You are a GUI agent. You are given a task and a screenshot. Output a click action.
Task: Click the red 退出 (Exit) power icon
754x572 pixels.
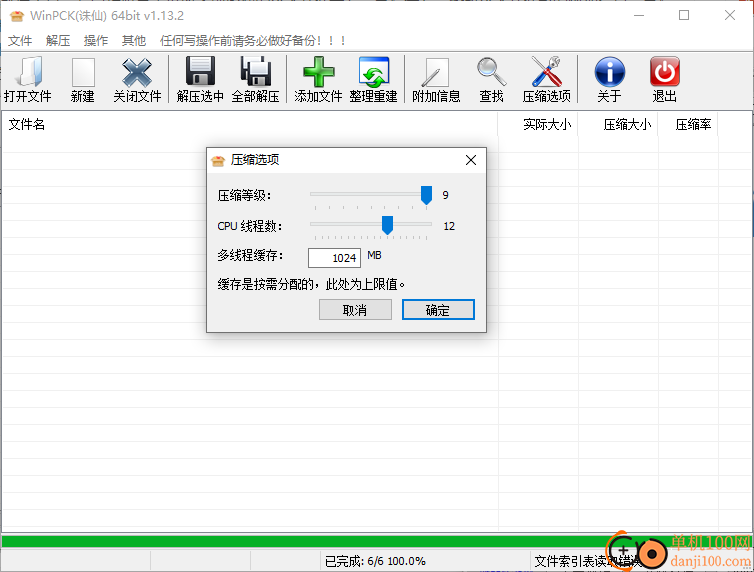pos(665,72)
